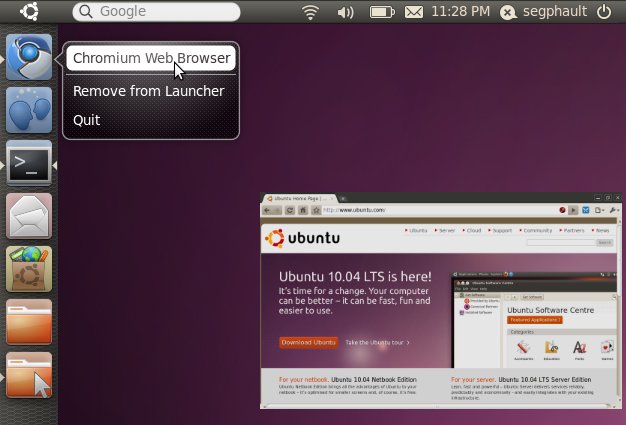Open the sound volume indicator
The height and width of the screenshot is (425, 626).
click(x=345, y=12)
